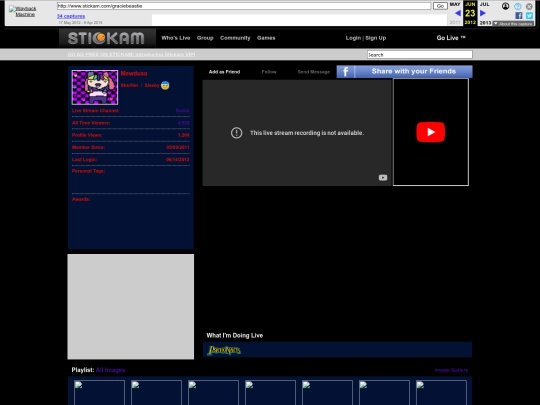Click Send Message
This screenshot has height=405, width=540.
click(x=314, y=72)
